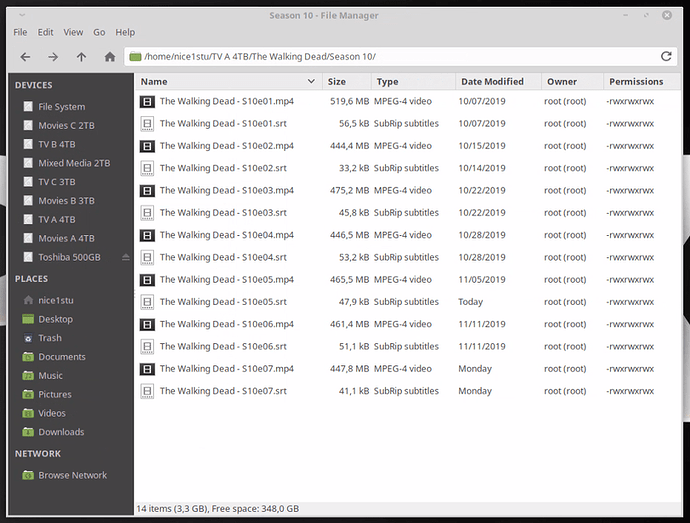Click the 11/05/2019 date cell
The image size is (690, 523).
[x=482, y=280]
